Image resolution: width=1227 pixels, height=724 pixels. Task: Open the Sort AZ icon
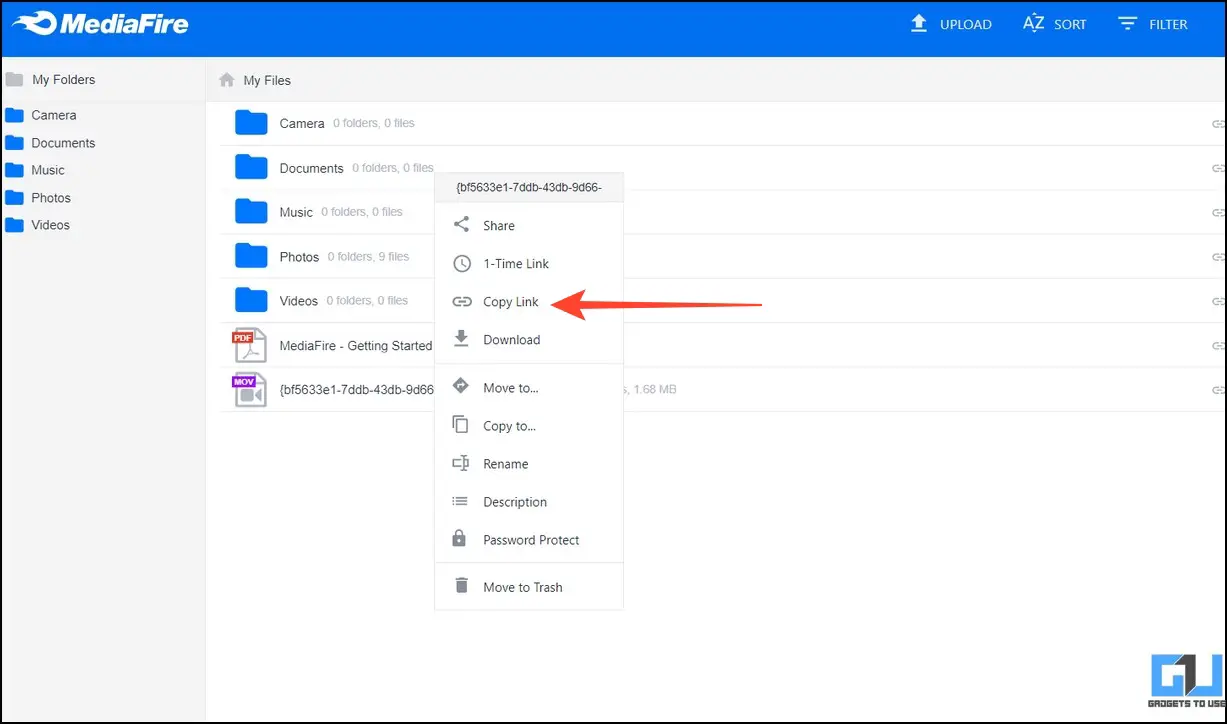click(x=1033, y=23)
